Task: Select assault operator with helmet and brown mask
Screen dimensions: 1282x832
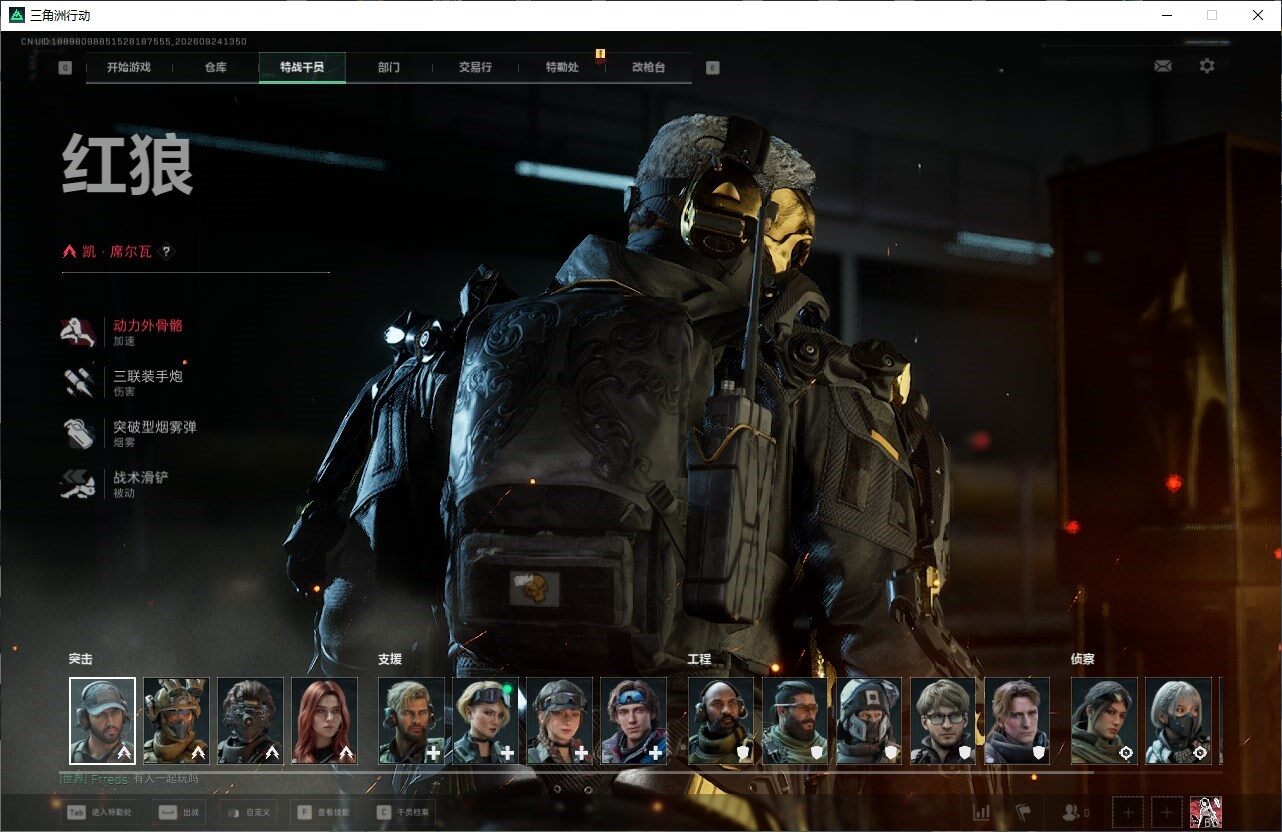Action: [x=176, y=721]
